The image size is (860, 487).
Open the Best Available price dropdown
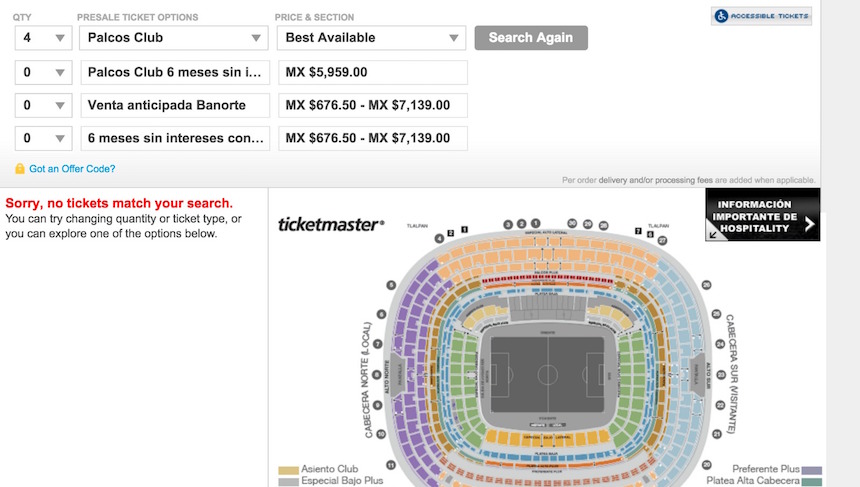(371, 38)
